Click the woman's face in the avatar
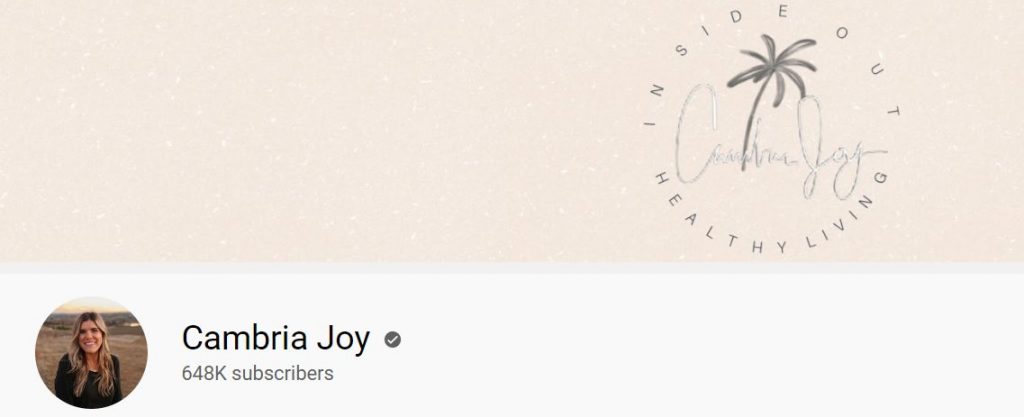 [x=91, y=337]
